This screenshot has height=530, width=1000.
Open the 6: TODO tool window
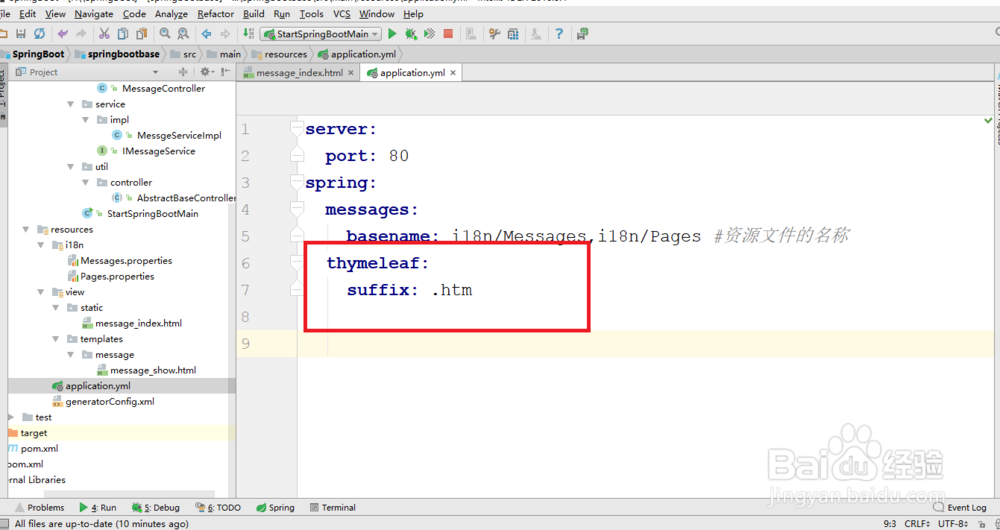[219, 508]
